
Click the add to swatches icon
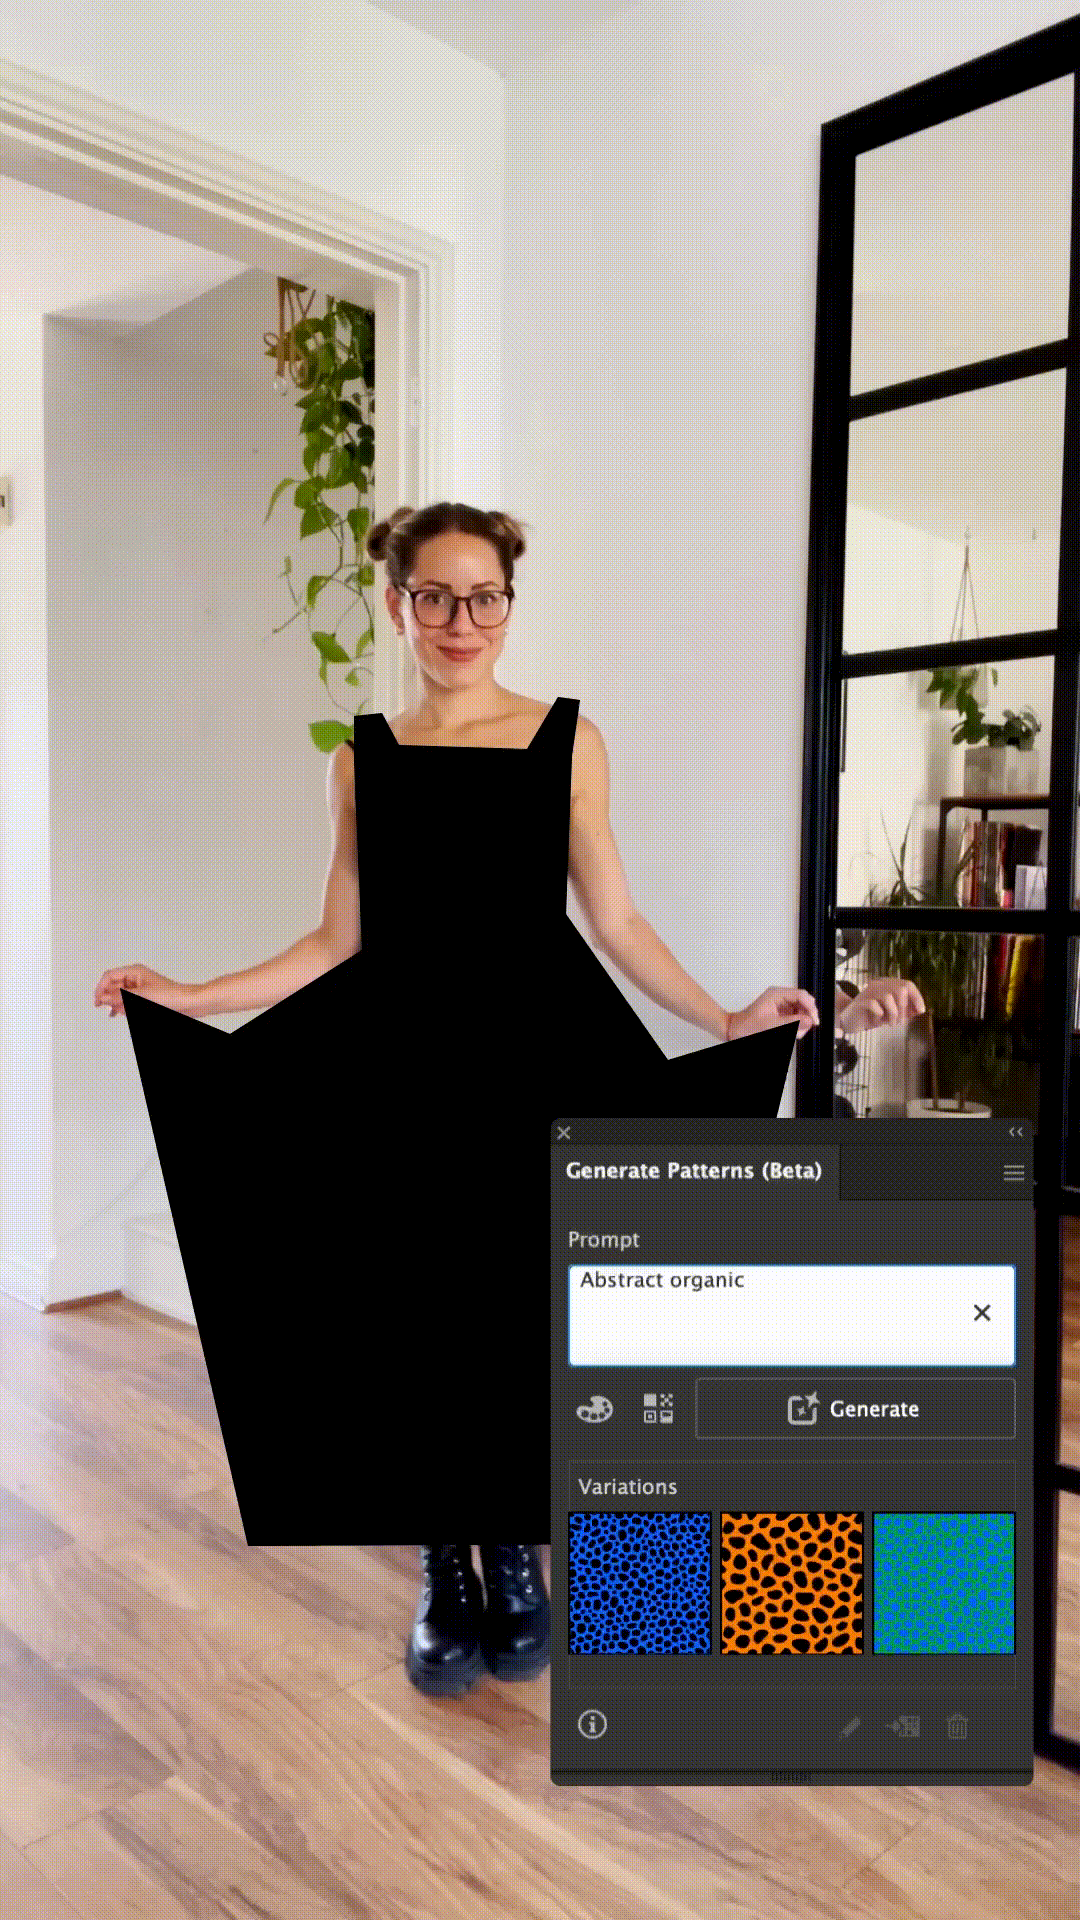(903, 1727)
